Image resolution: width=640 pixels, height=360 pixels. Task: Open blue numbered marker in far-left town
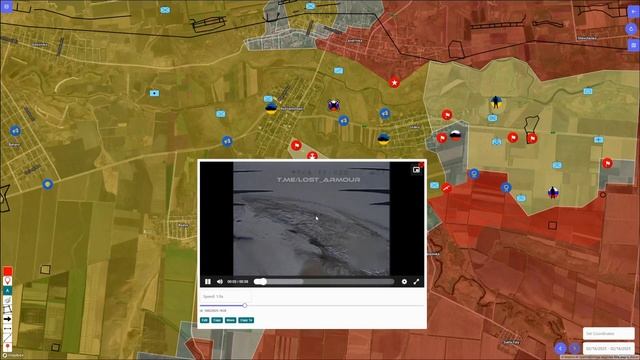pyautogui.click(x=15, y=131)
